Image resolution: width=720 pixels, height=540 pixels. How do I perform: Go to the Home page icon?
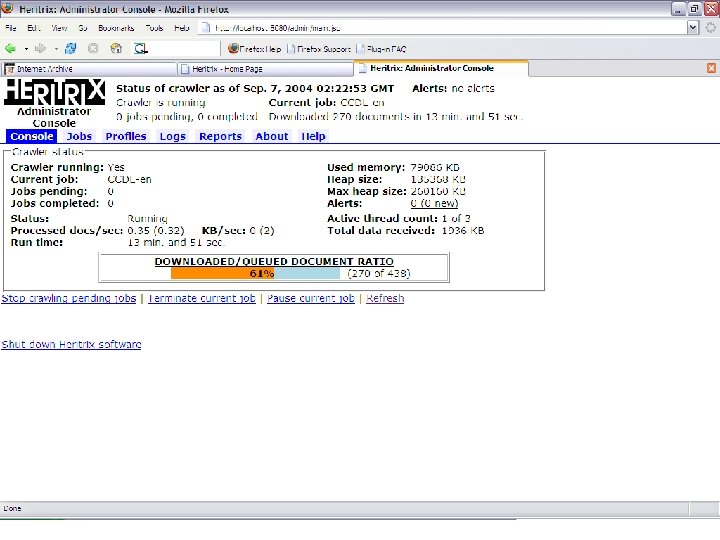(116, 48)
